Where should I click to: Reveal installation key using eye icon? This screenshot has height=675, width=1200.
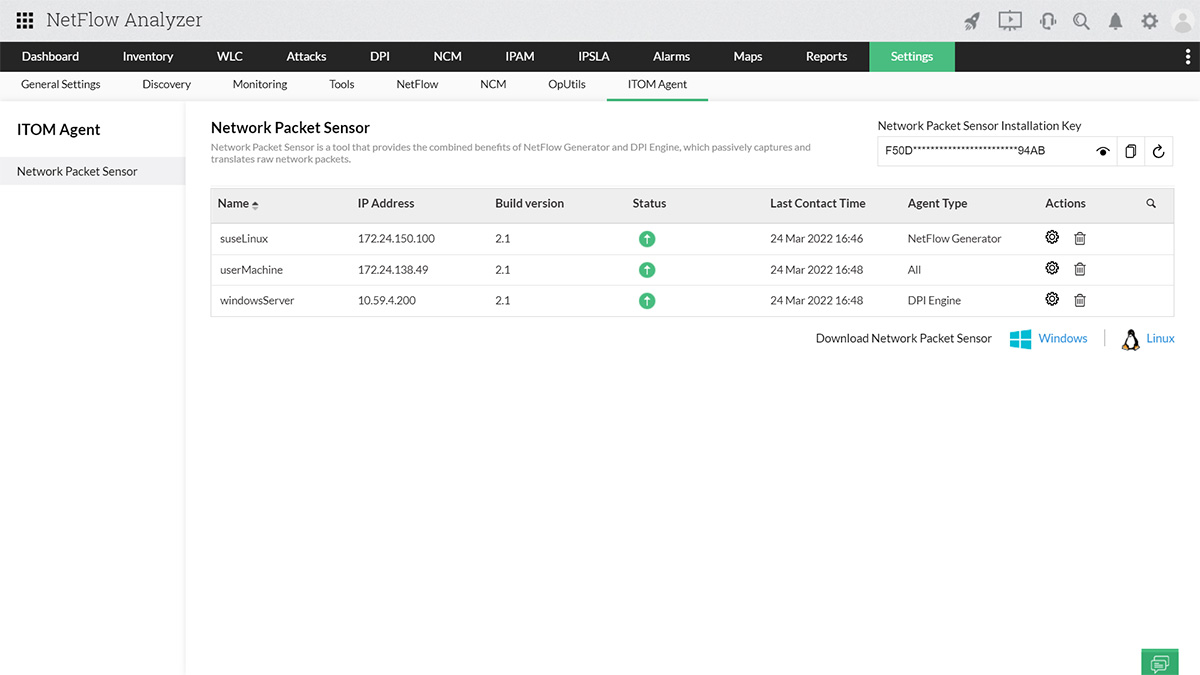pos(1103,151)
